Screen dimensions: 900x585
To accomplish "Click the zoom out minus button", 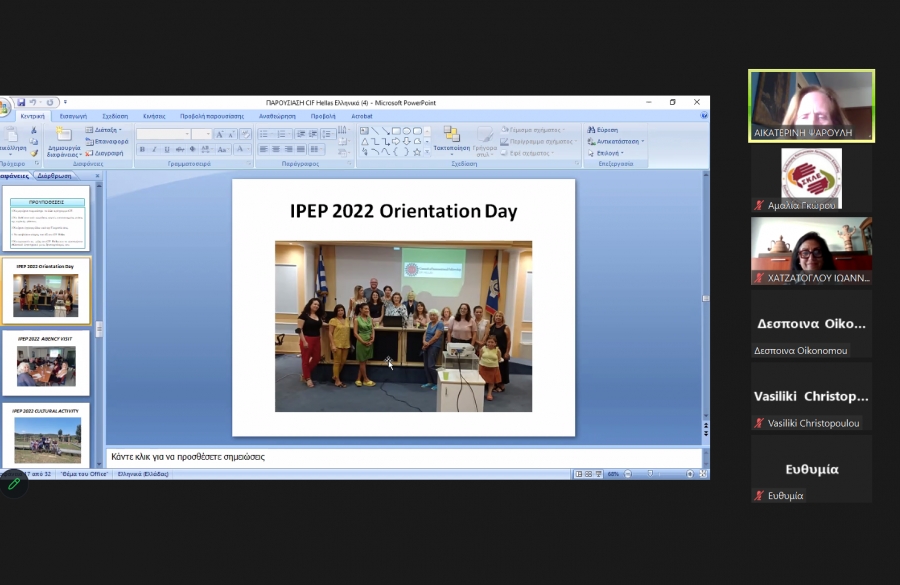I will pos(628,474).
